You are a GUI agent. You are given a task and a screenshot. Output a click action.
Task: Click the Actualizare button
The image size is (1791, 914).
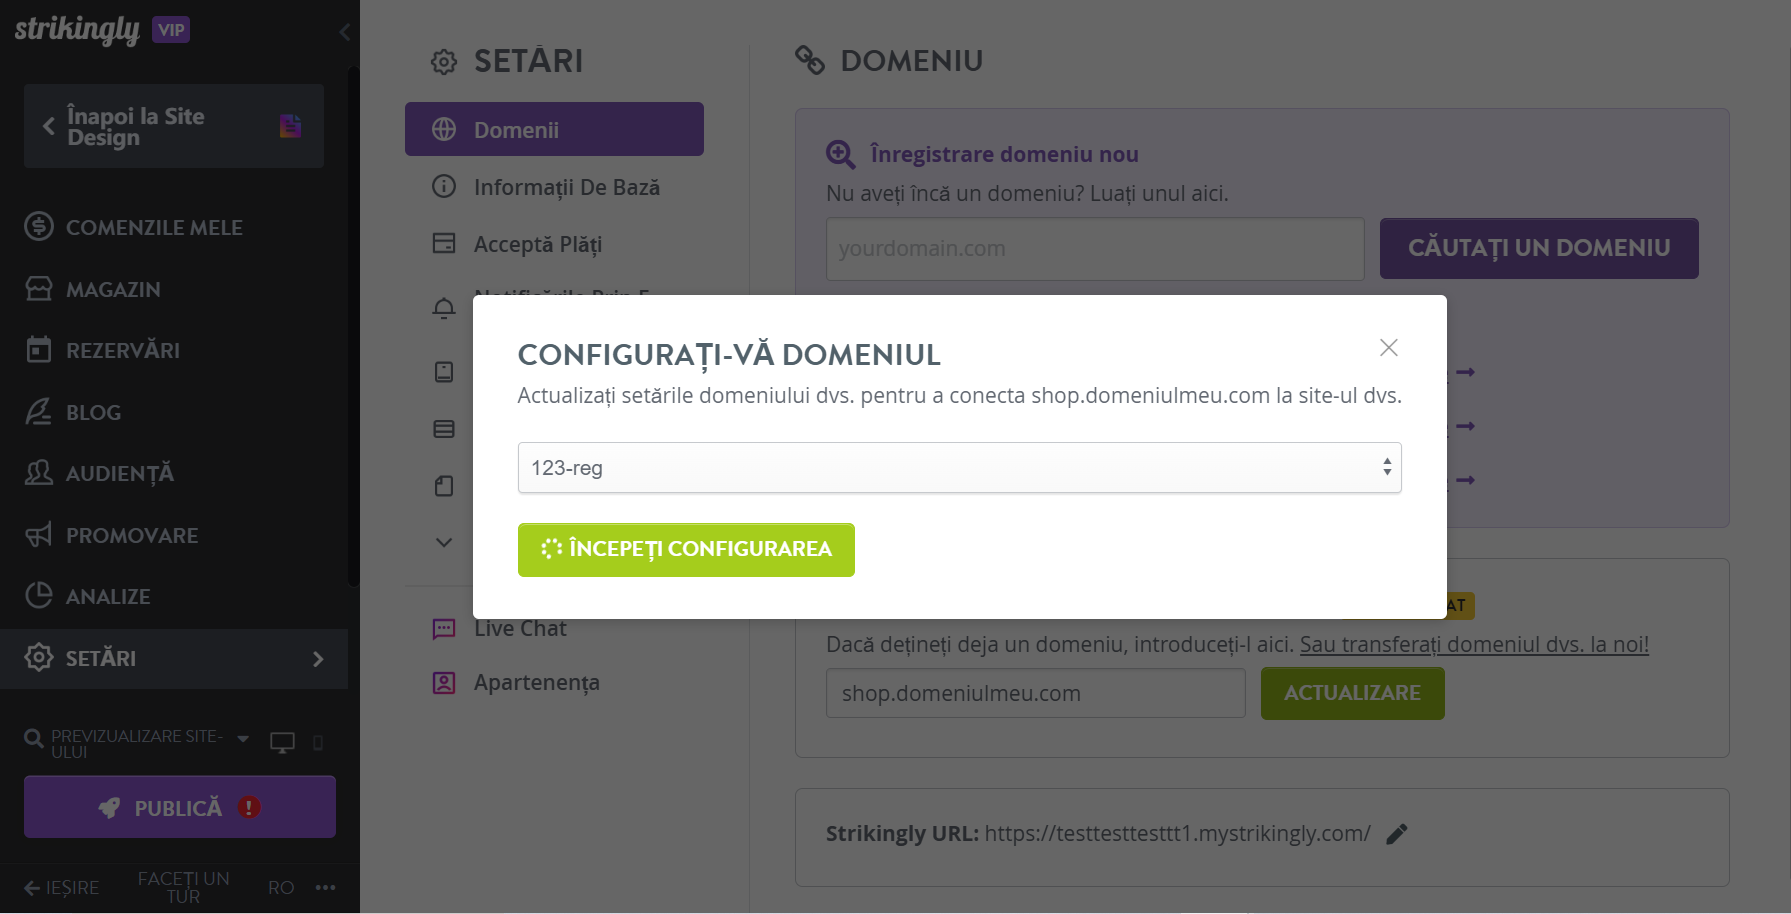point(1352,693)
